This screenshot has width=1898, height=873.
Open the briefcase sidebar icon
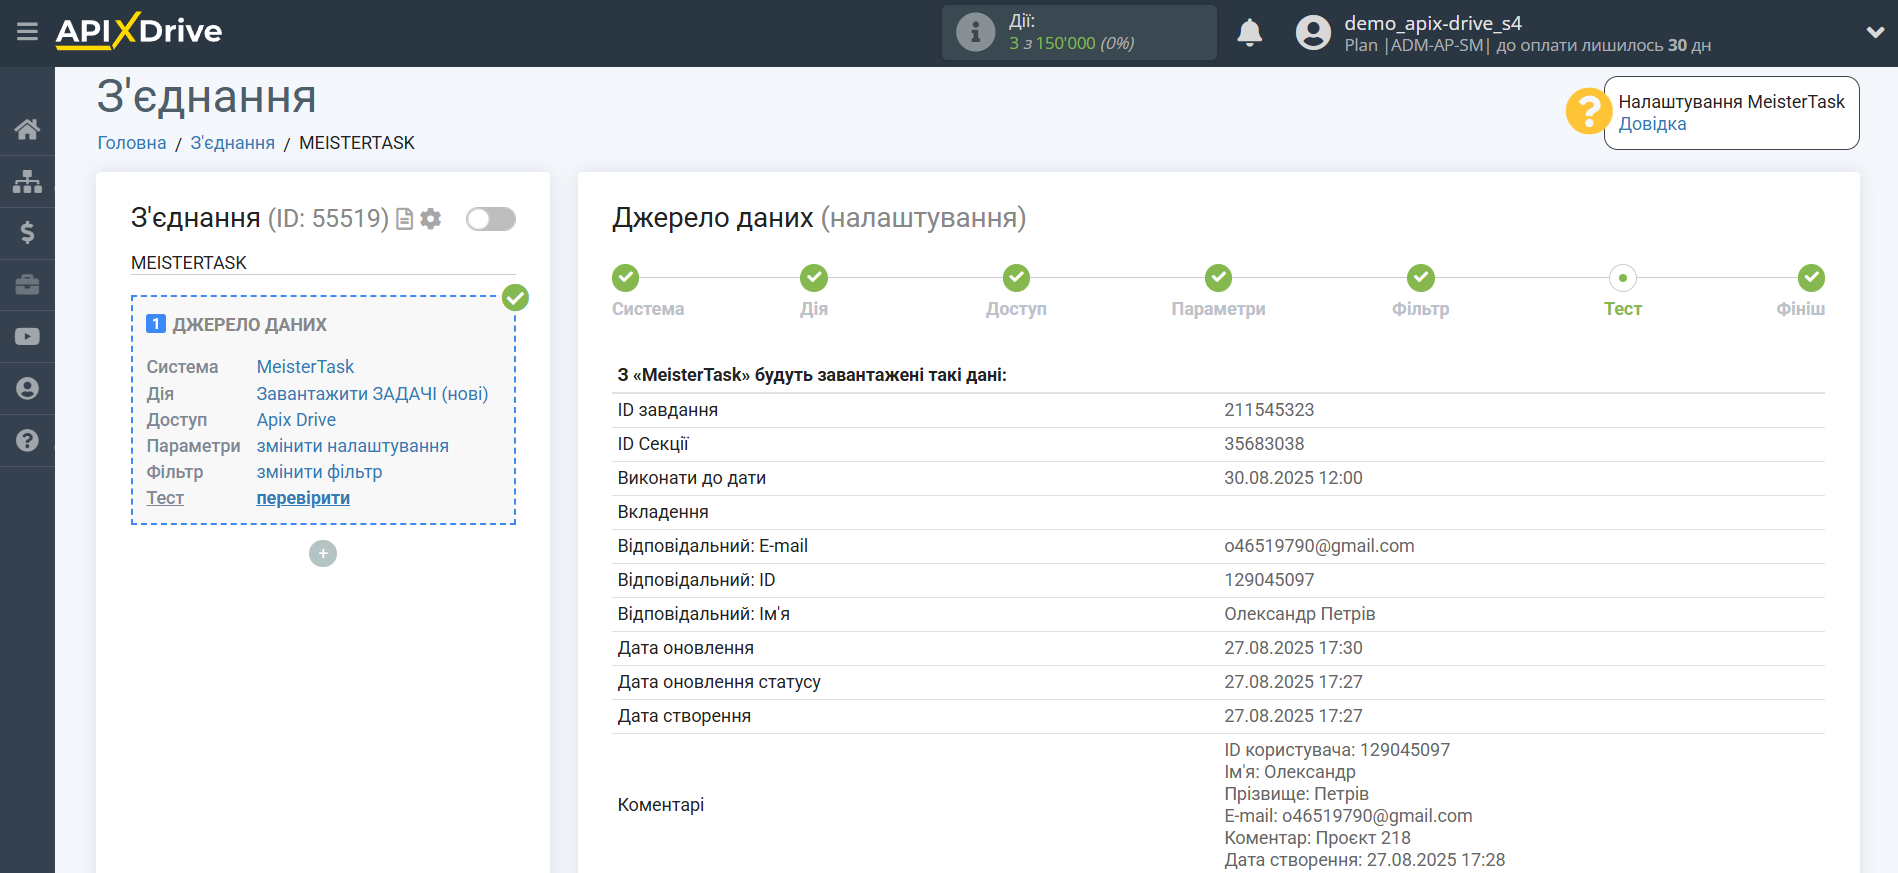tap(27, 285)
